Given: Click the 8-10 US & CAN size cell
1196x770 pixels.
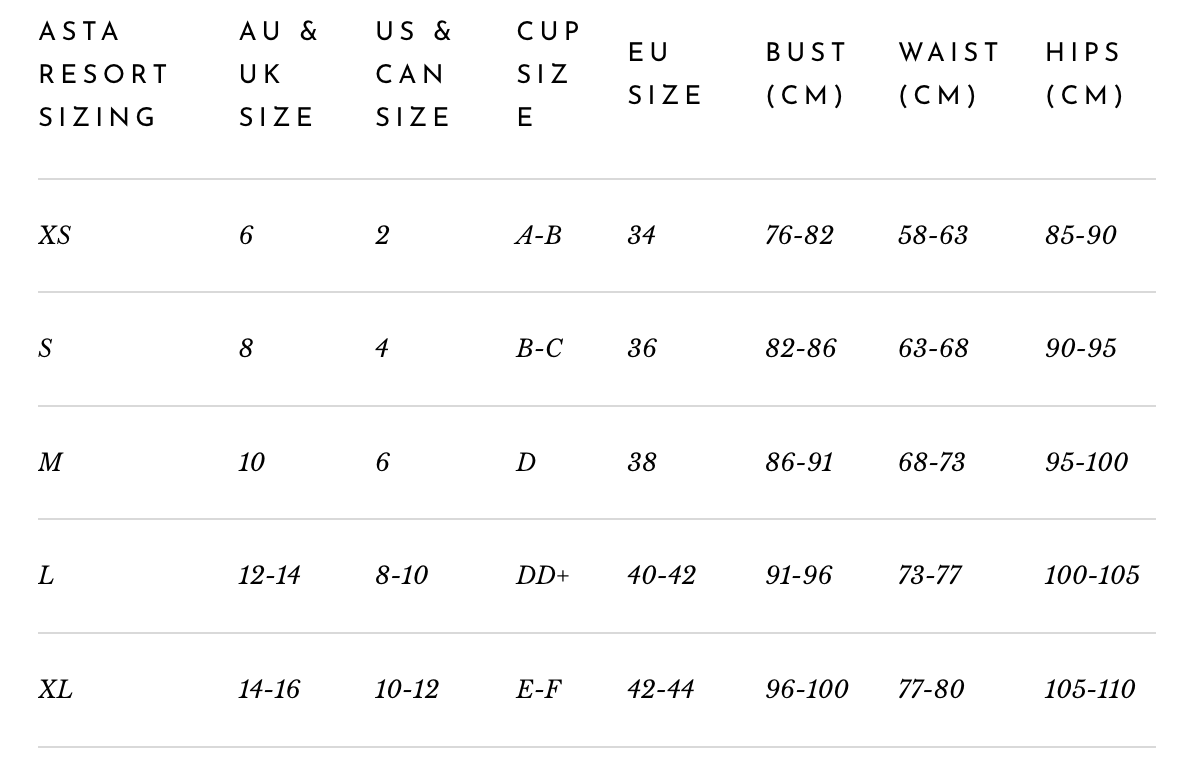Looking at the screenshot, I should (401, 576).
